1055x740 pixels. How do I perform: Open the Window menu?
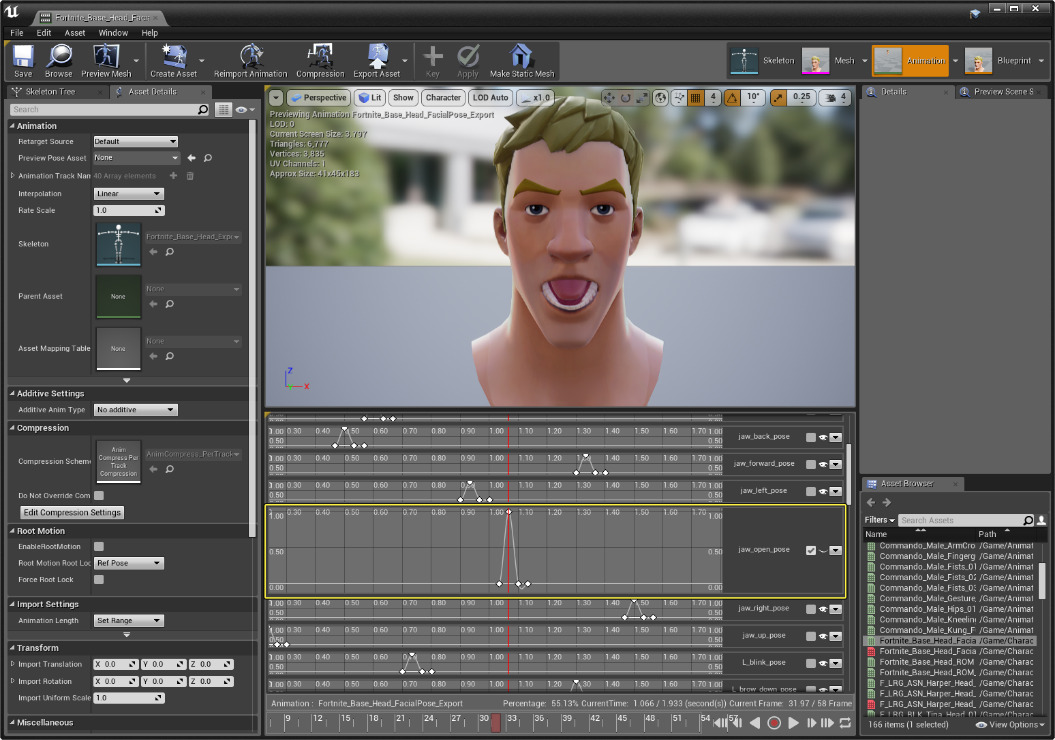[x=113, y=33]
